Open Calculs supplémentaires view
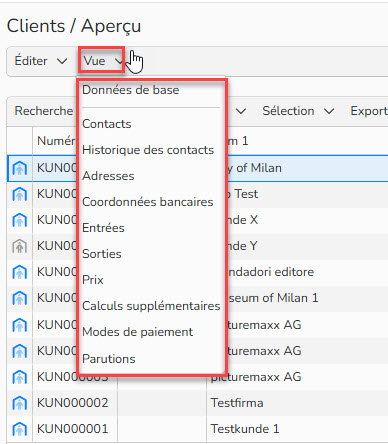388x444 pixels. (x=151, y=306)
